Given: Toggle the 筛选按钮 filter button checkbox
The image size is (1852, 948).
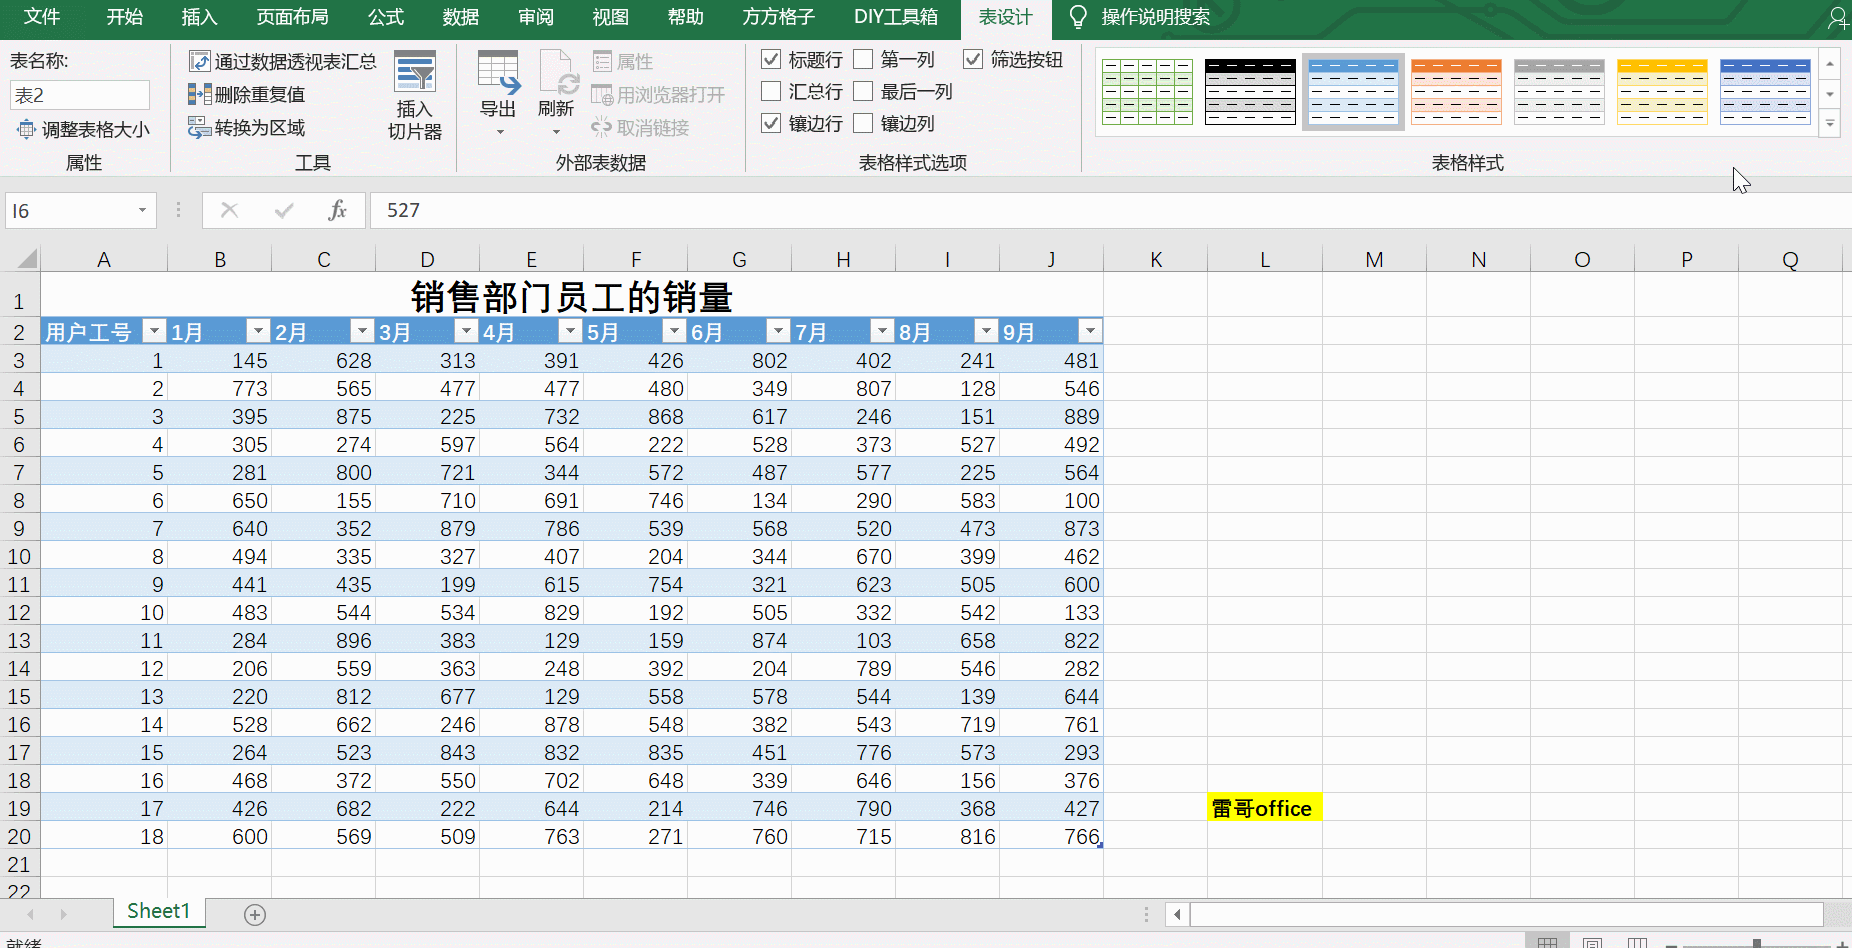Looking at the screenshot, I should tap(973, 59).
